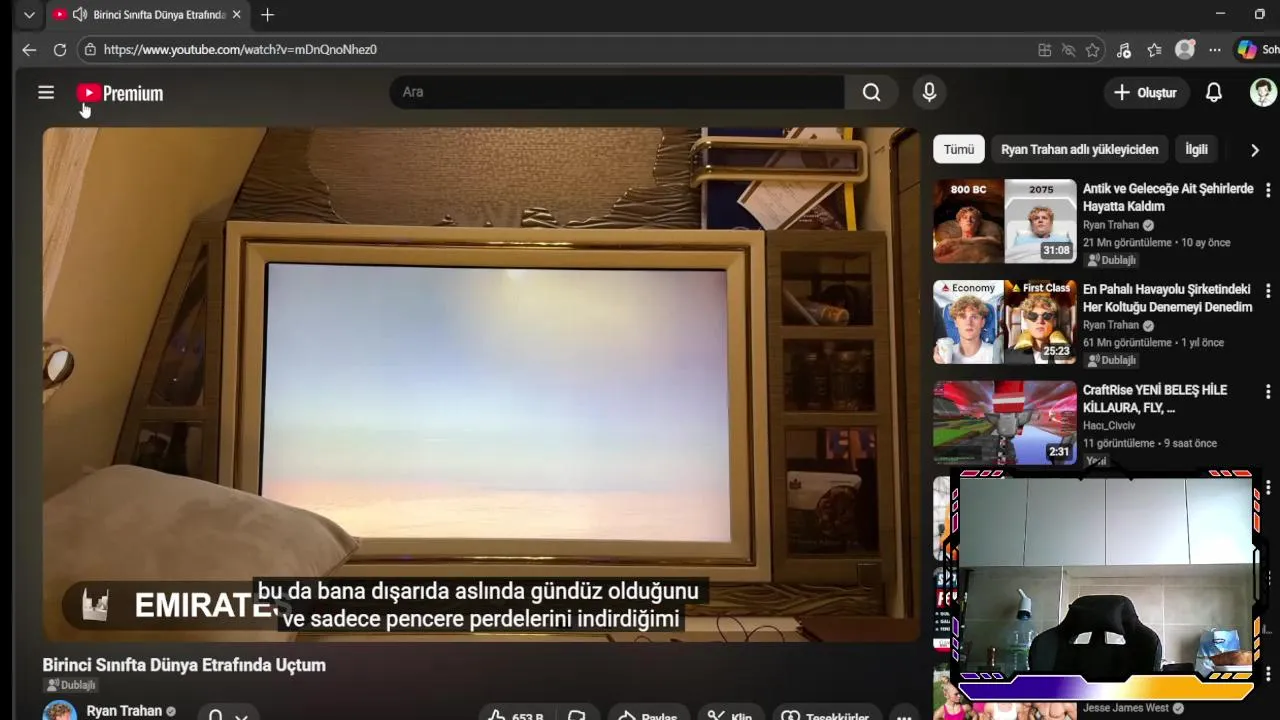
Task: Open video title Antik ve Geleceğe Ait Şehirlerde
Action: [1168, 197]
